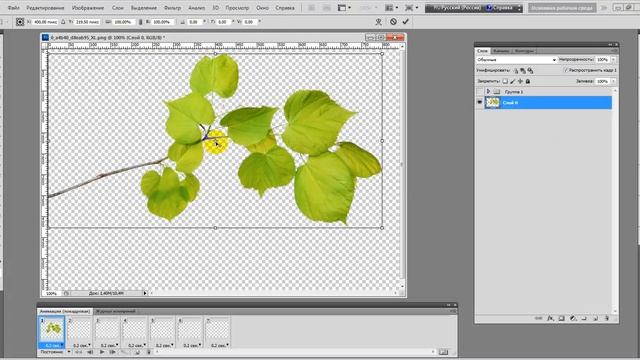Screen dimensions: 640x360
Task: Select the leaf layer thumbnail
Action: point(493,102)
